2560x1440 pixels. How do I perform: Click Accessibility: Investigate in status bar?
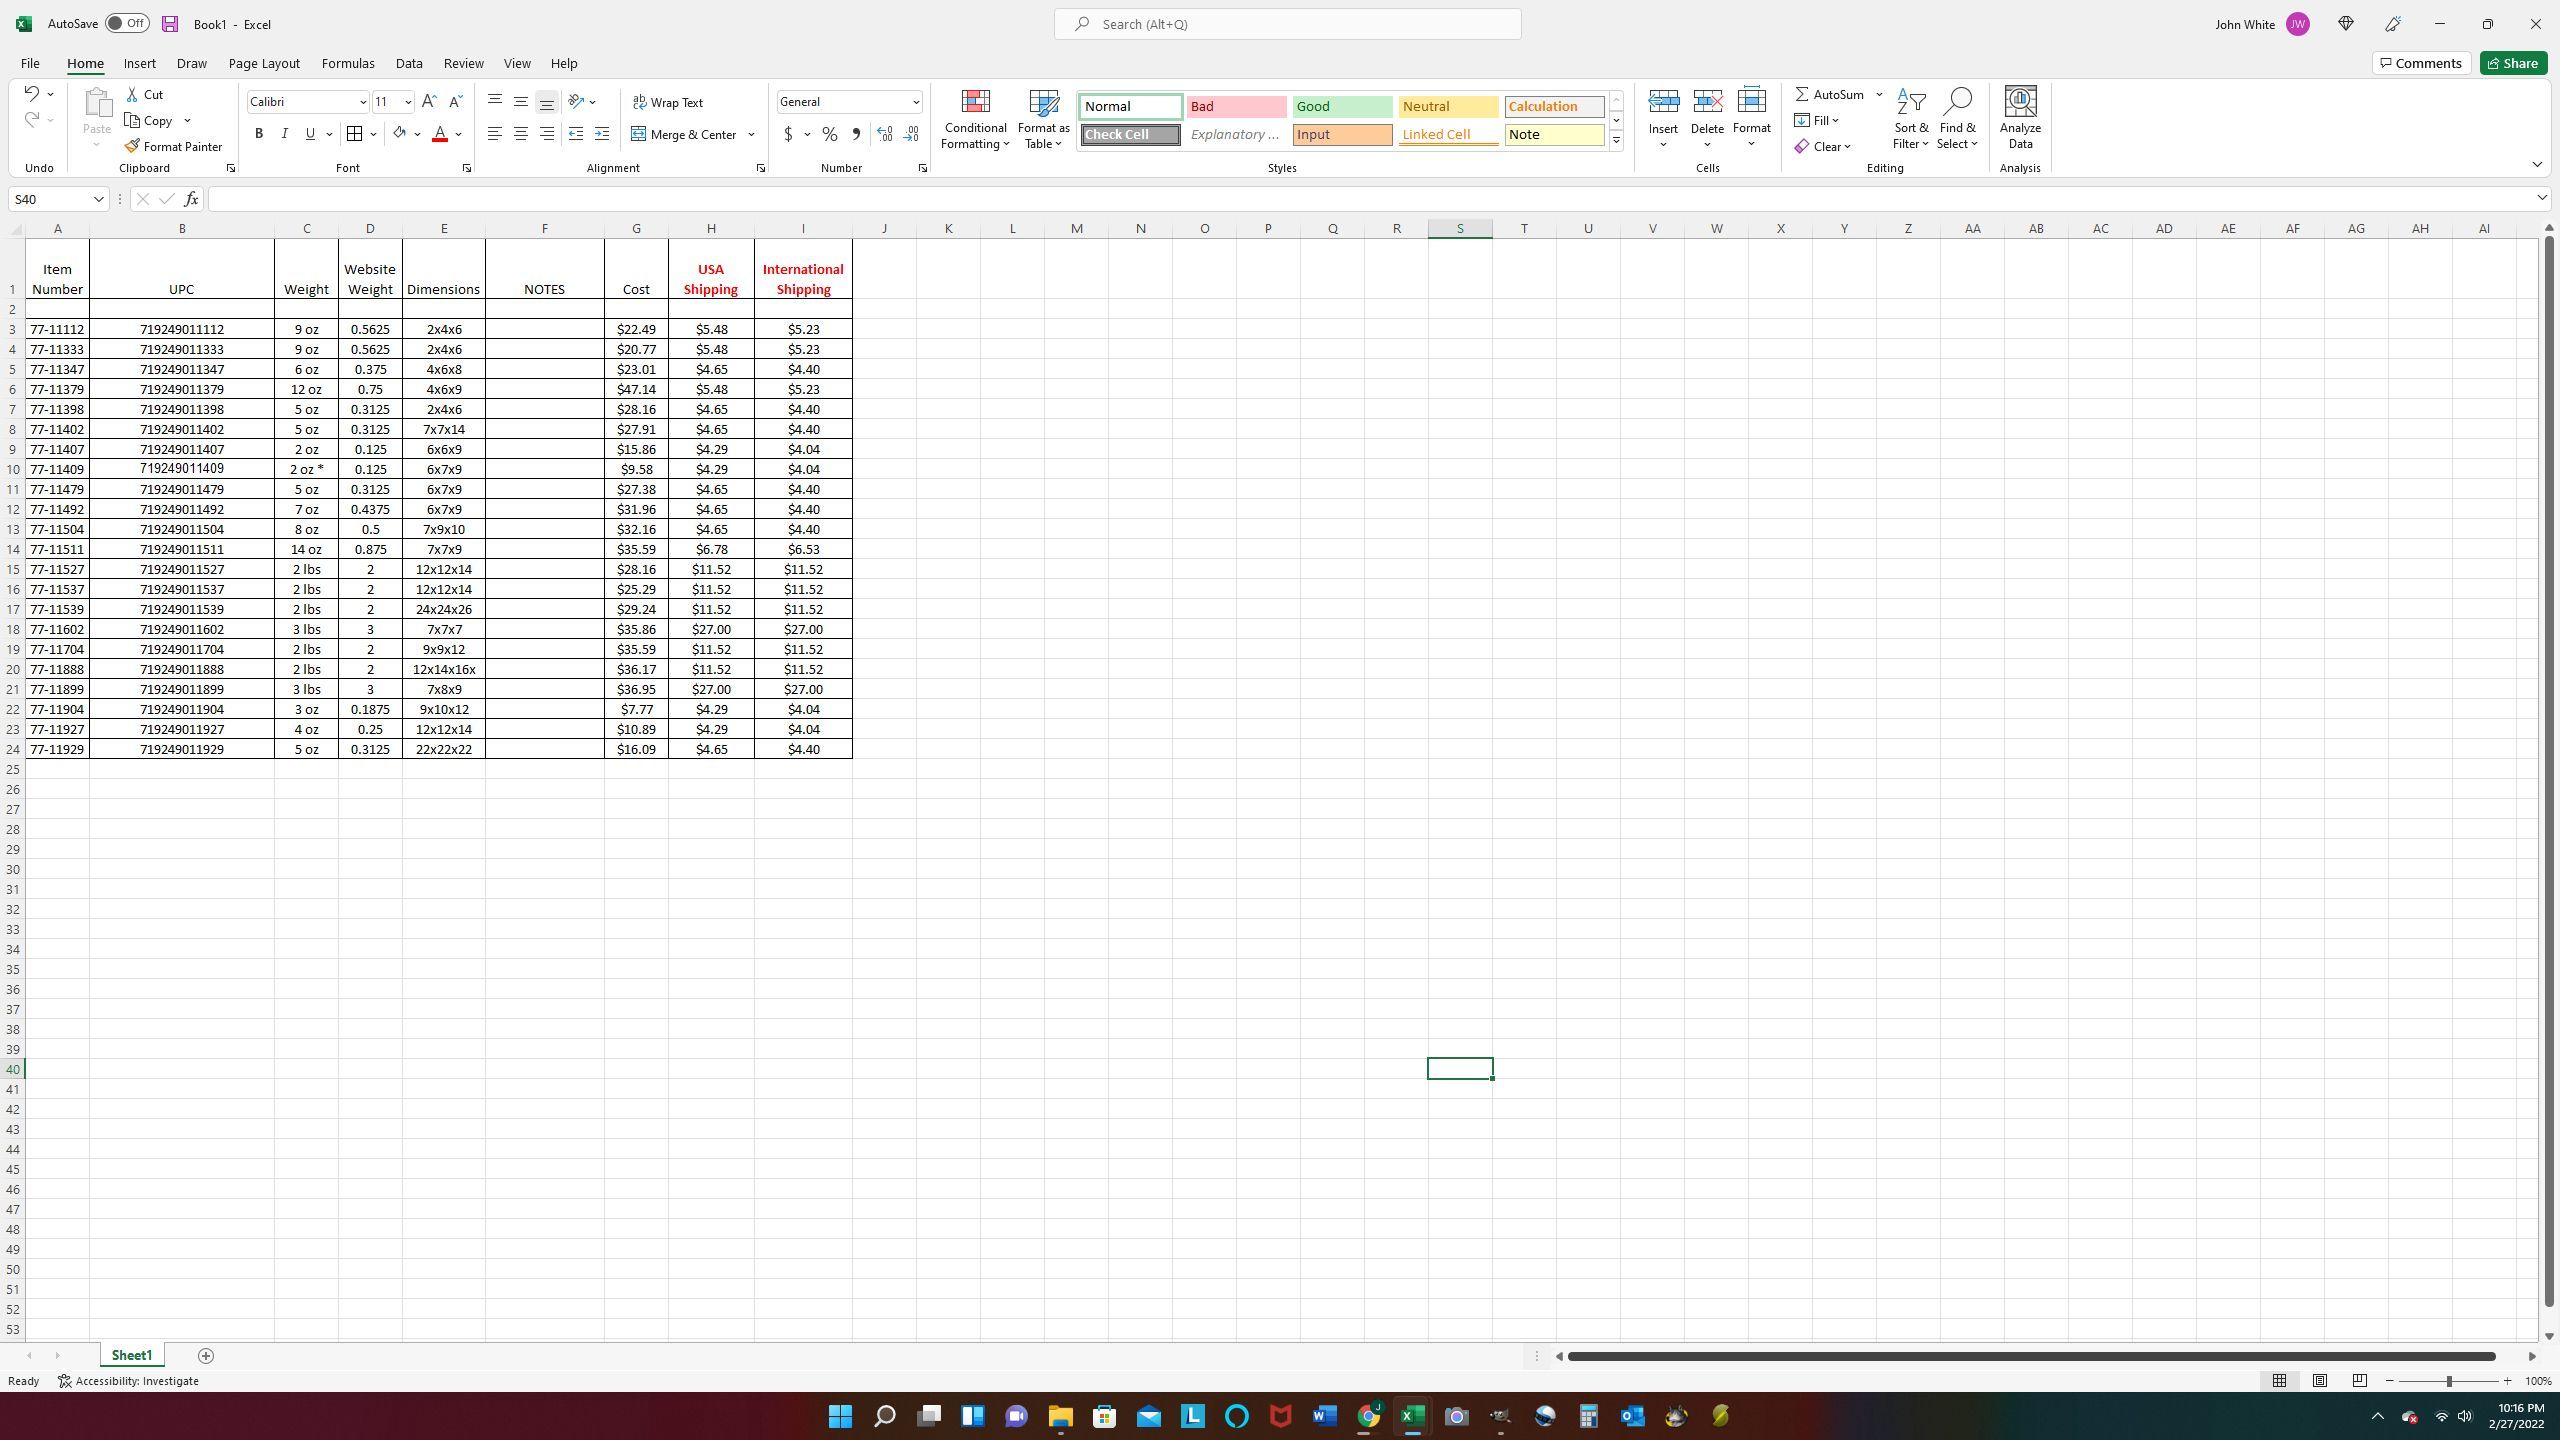coord(128,1381)
